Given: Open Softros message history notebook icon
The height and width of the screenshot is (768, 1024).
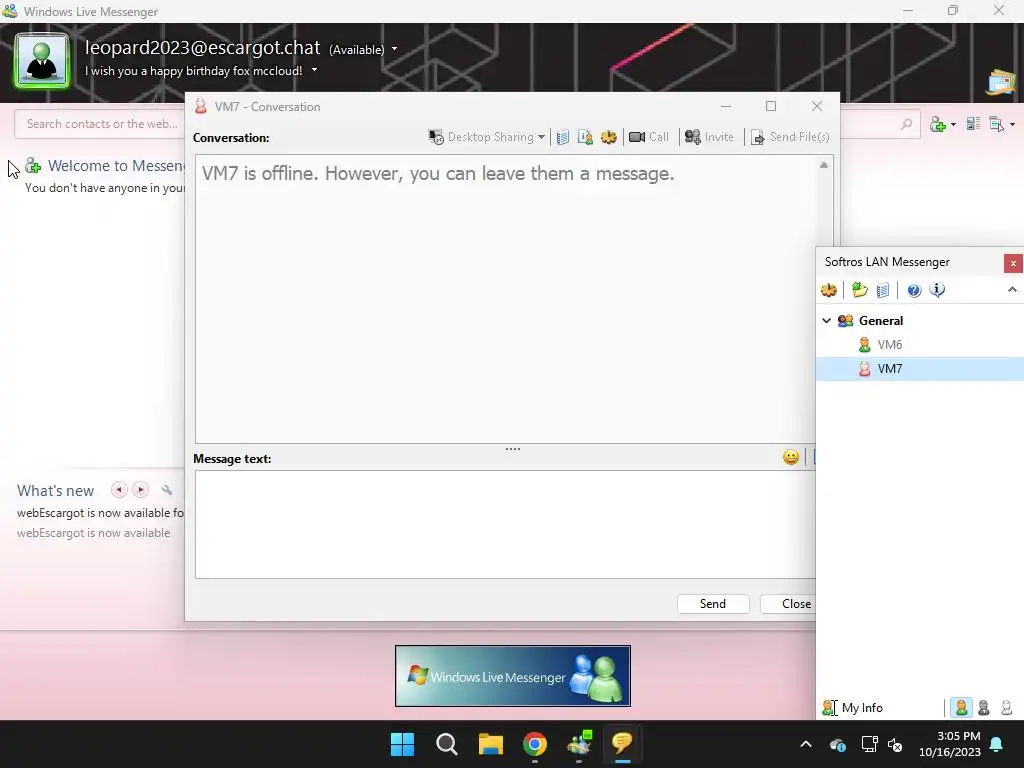Looking at the screenshot, I should pyautogui.click(x=882, y=290).
